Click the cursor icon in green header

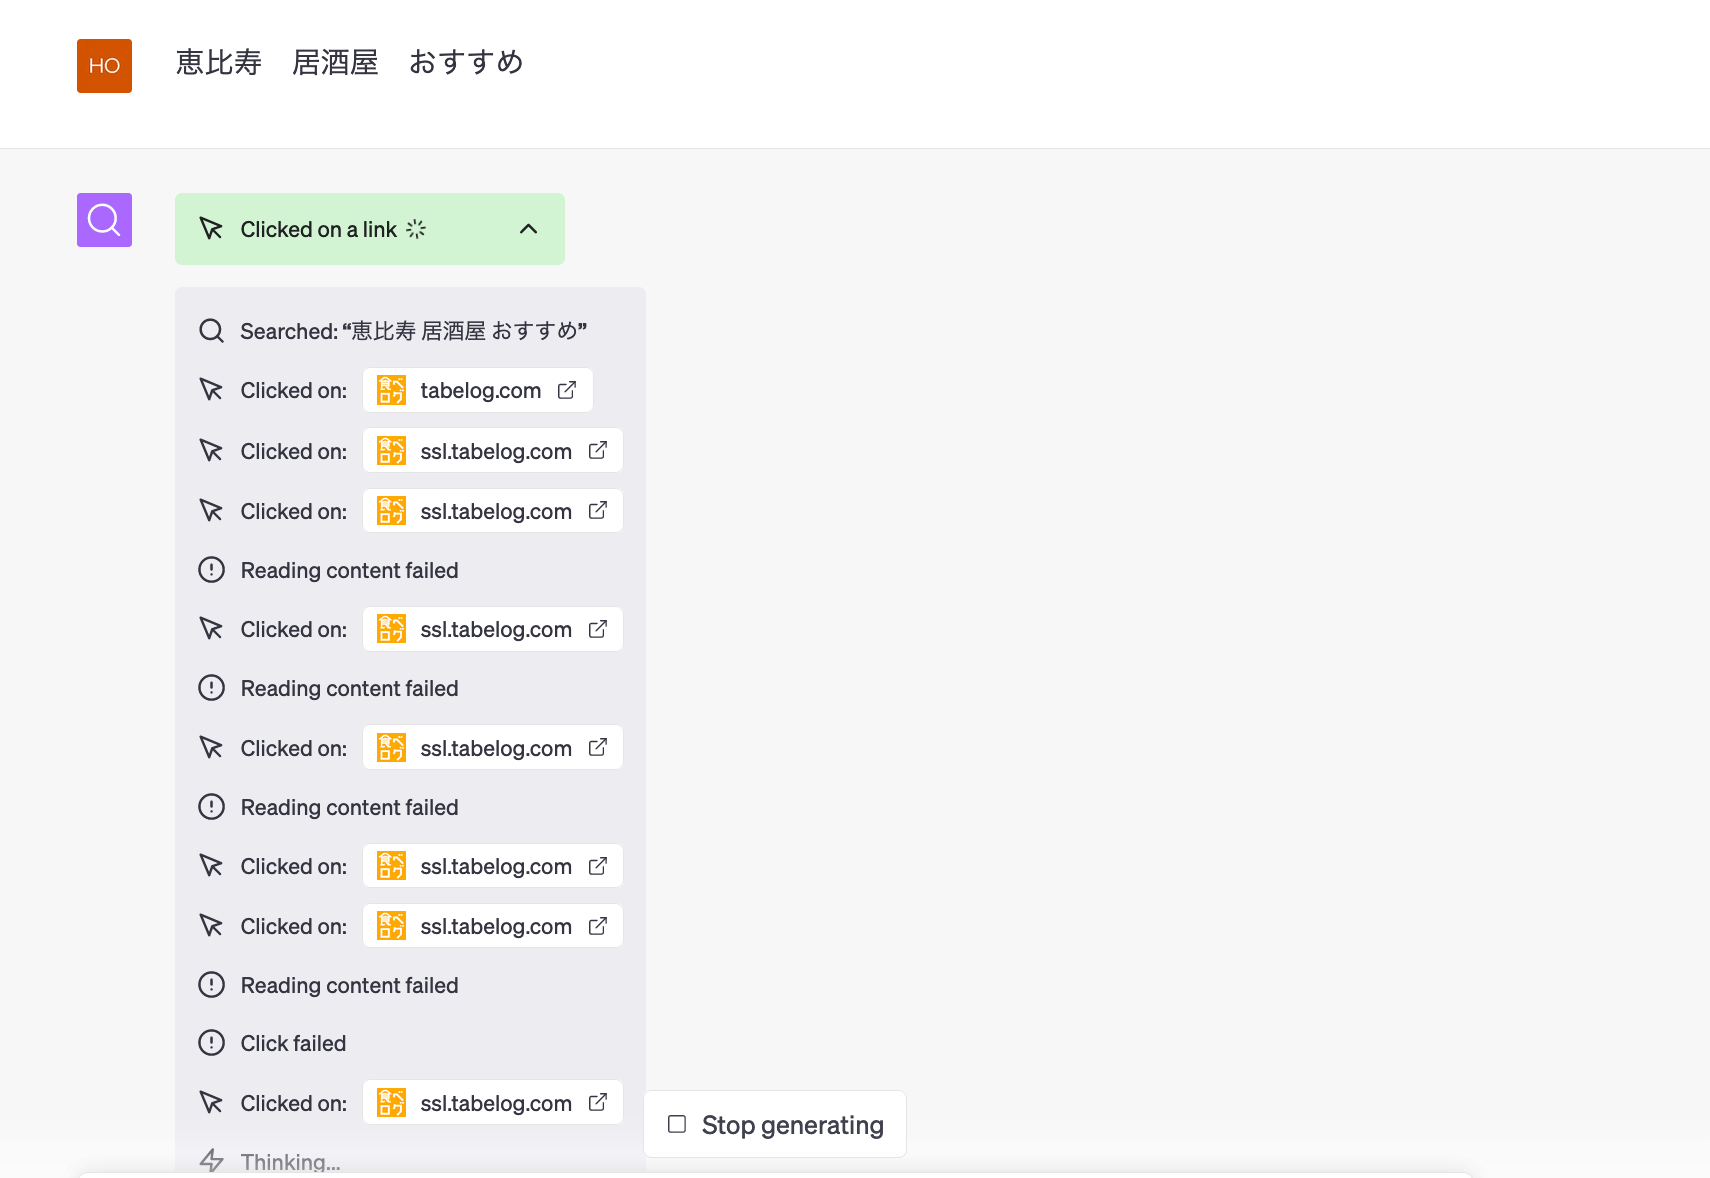[211, 229]
